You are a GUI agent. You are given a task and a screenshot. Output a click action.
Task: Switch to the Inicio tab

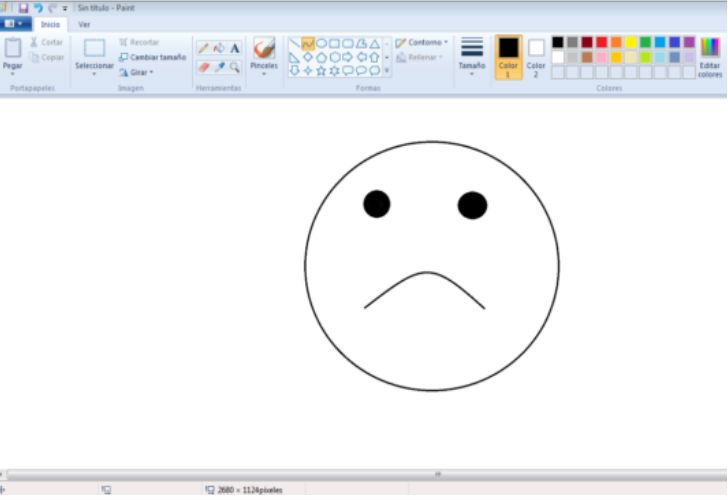tap(50, 24)
